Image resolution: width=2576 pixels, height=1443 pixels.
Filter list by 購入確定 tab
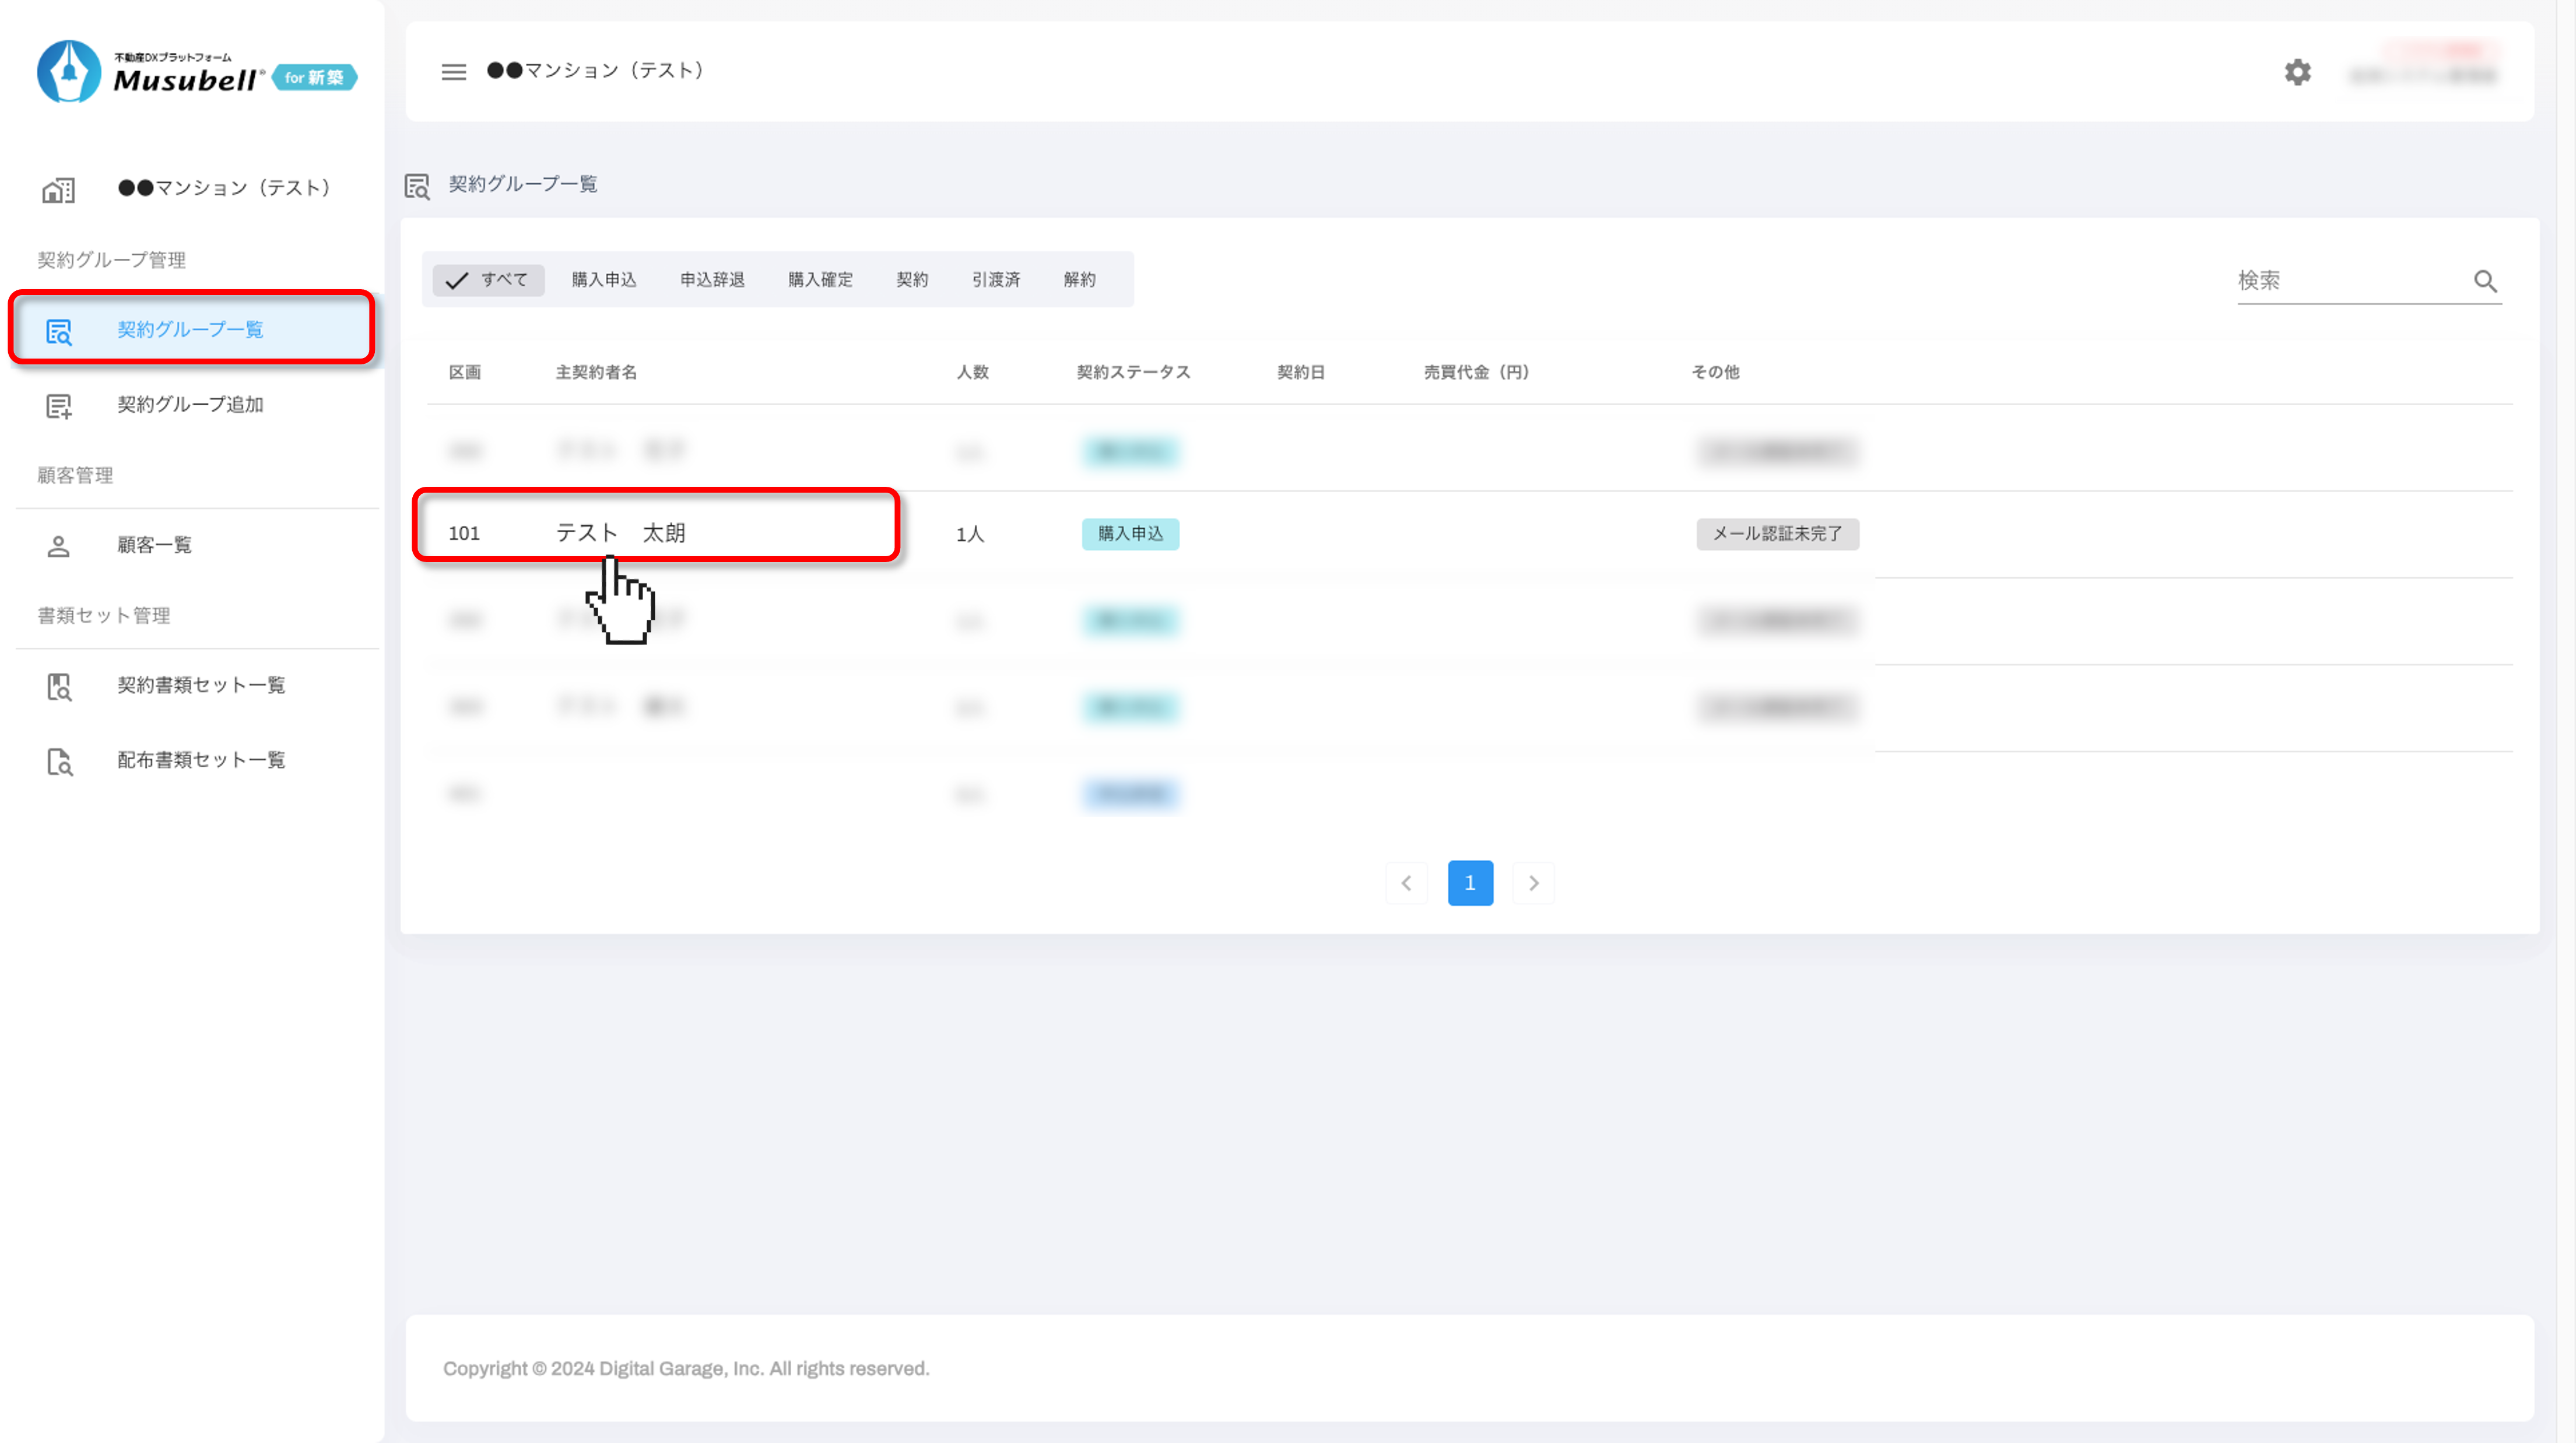(x=820, y=280)
